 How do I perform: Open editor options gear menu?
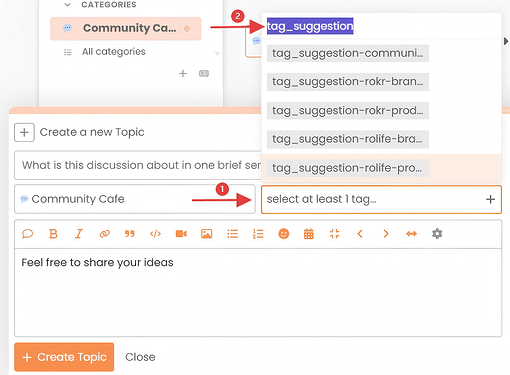tap(437, 234)
